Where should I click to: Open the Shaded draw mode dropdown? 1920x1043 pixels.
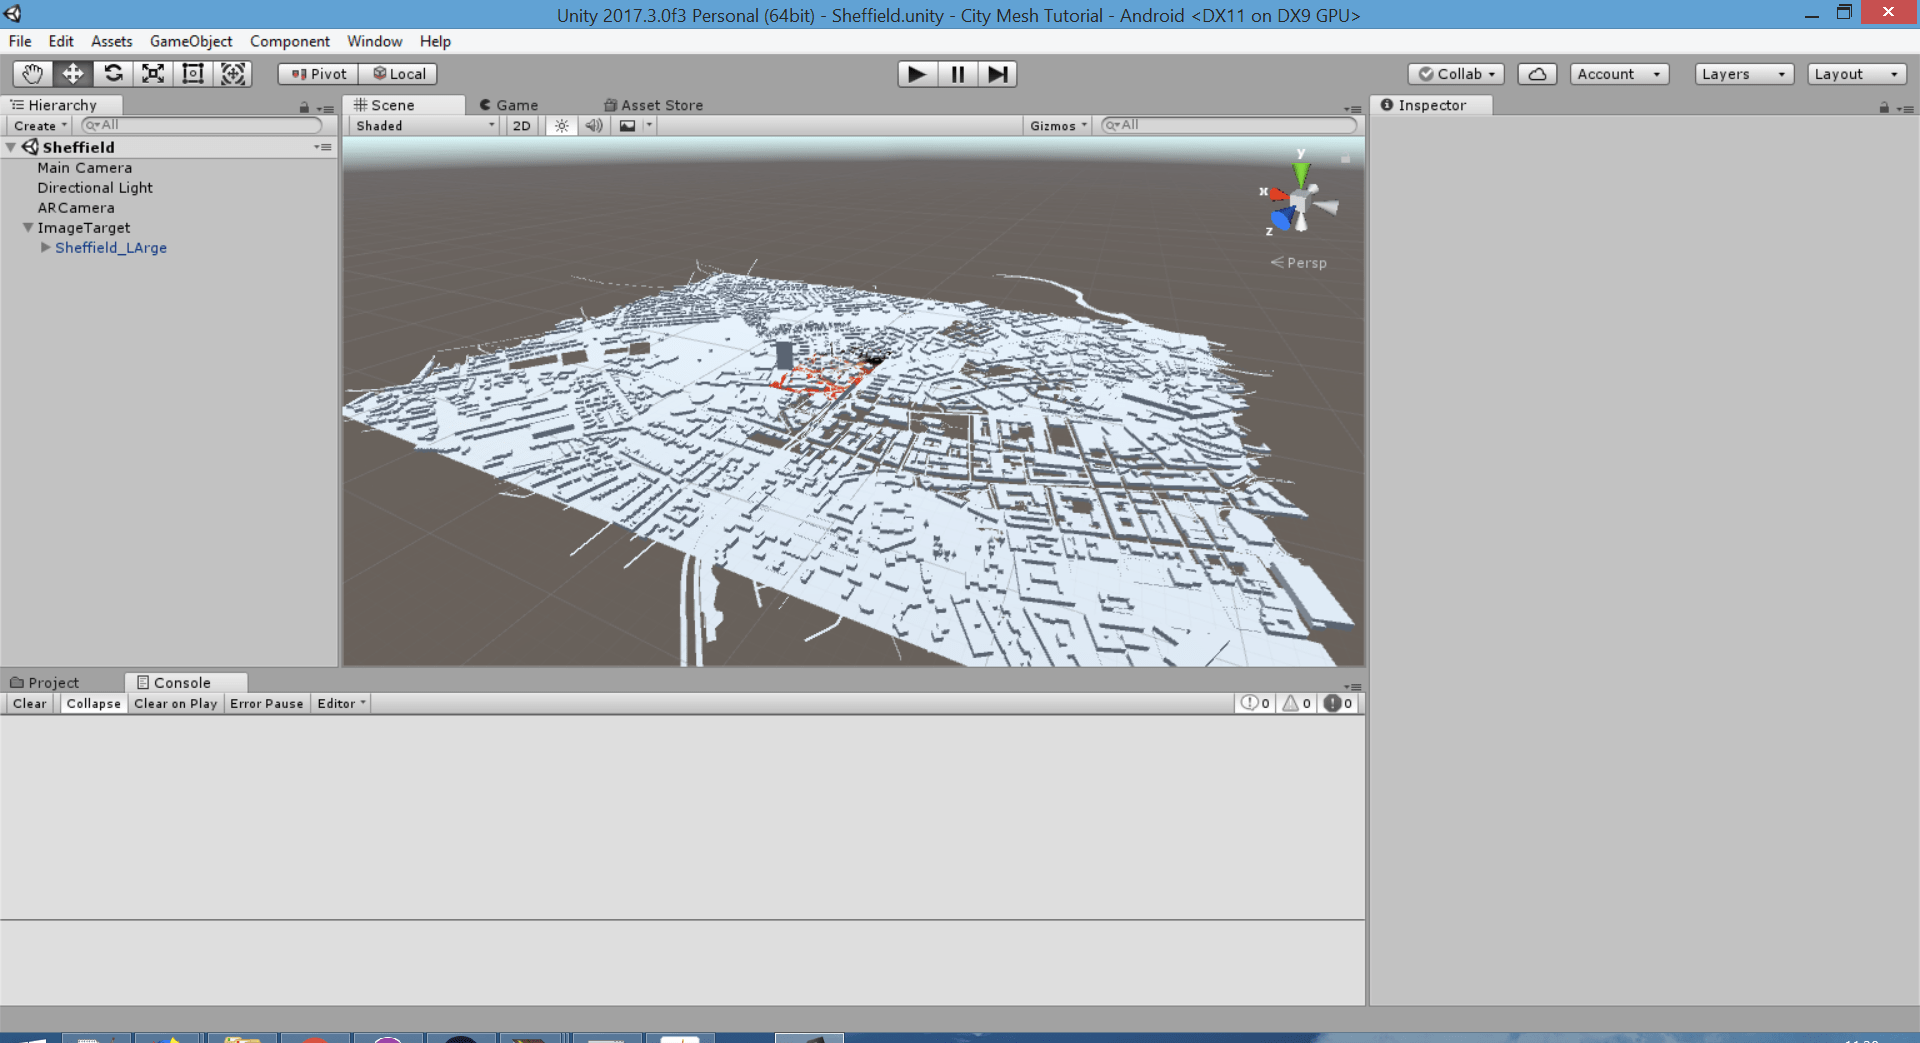pyautogui.click(x=424, y=126)
